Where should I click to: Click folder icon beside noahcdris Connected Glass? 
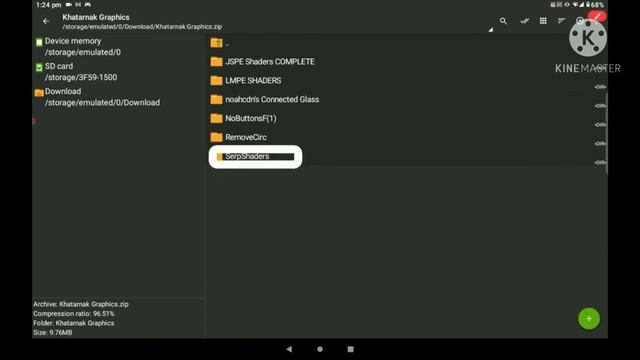click(216, 99)
